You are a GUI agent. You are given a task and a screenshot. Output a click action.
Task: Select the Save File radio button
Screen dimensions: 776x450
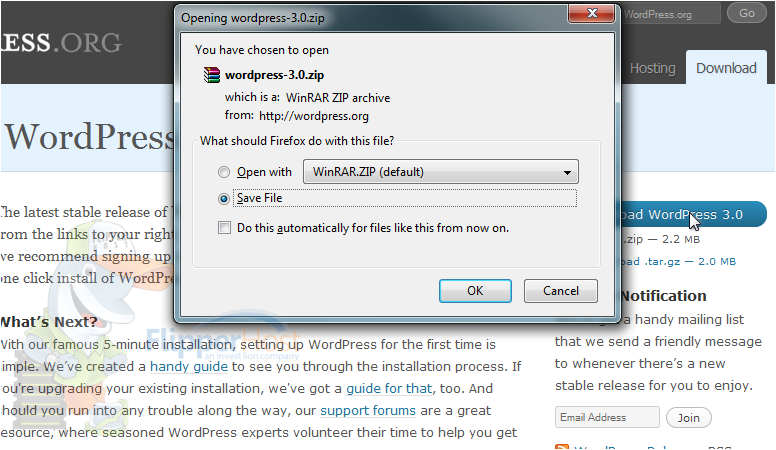click(x=224, y=199)
